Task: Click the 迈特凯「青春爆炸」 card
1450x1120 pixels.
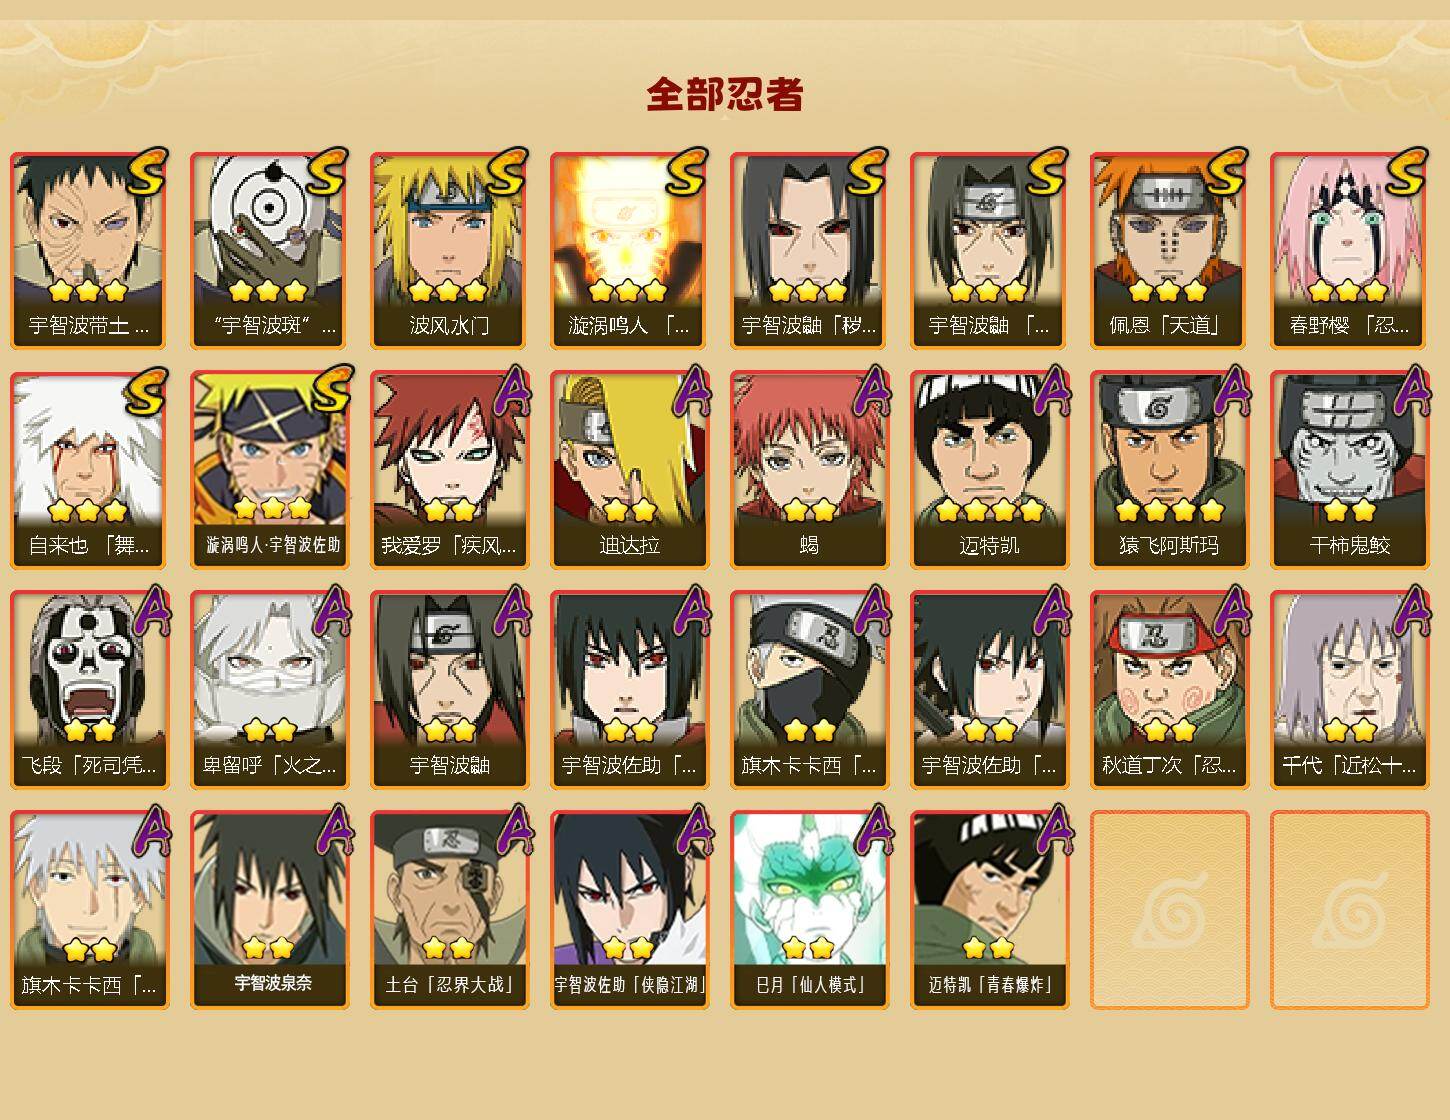Action: [989, 910]
